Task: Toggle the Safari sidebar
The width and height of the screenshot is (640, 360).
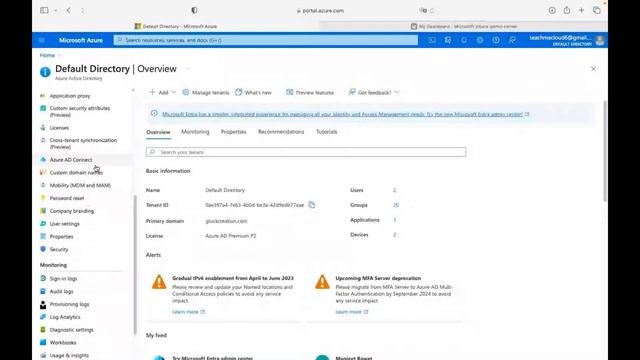Action: pos(44,11)
